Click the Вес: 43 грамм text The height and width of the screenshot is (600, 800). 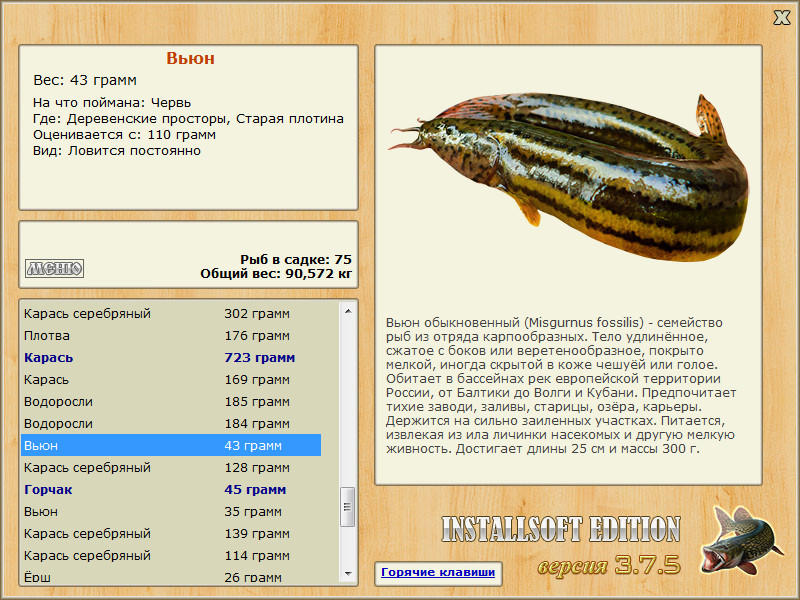pyautogui.click(x=85, y=80)
